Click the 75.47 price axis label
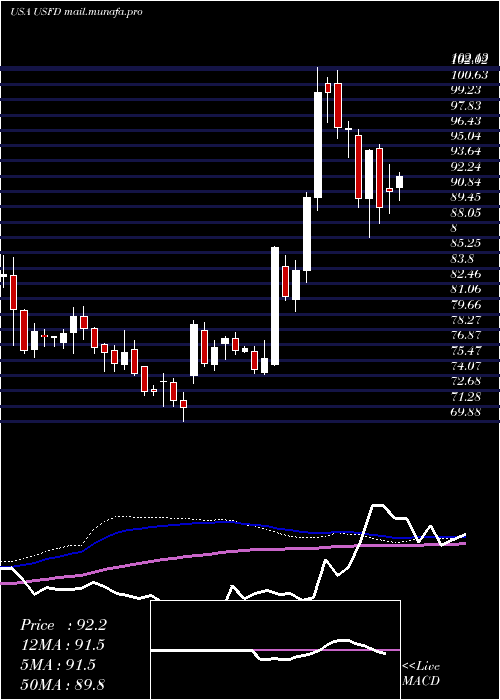 466,350
